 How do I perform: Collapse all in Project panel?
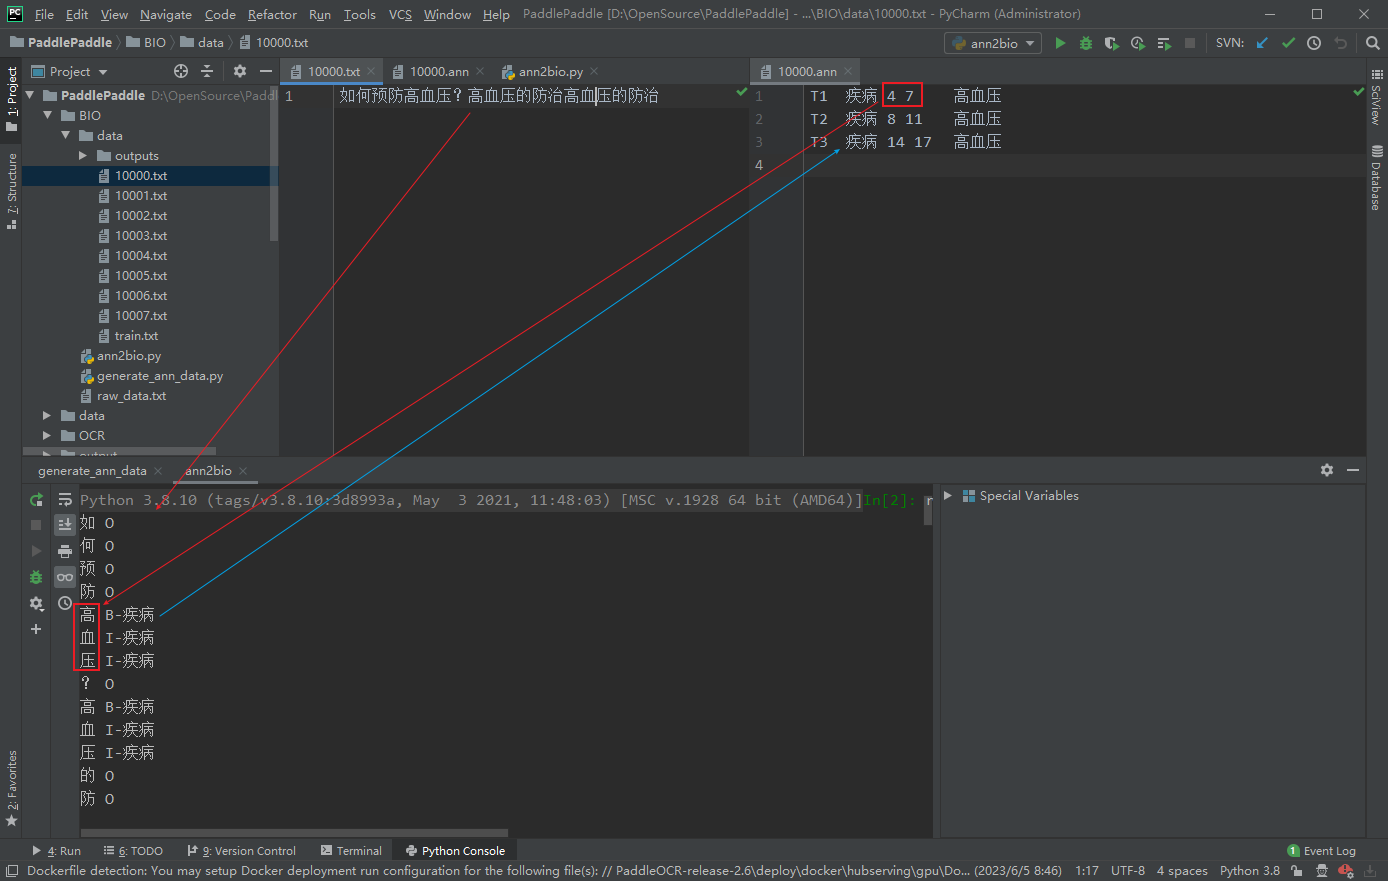(207, 71)
